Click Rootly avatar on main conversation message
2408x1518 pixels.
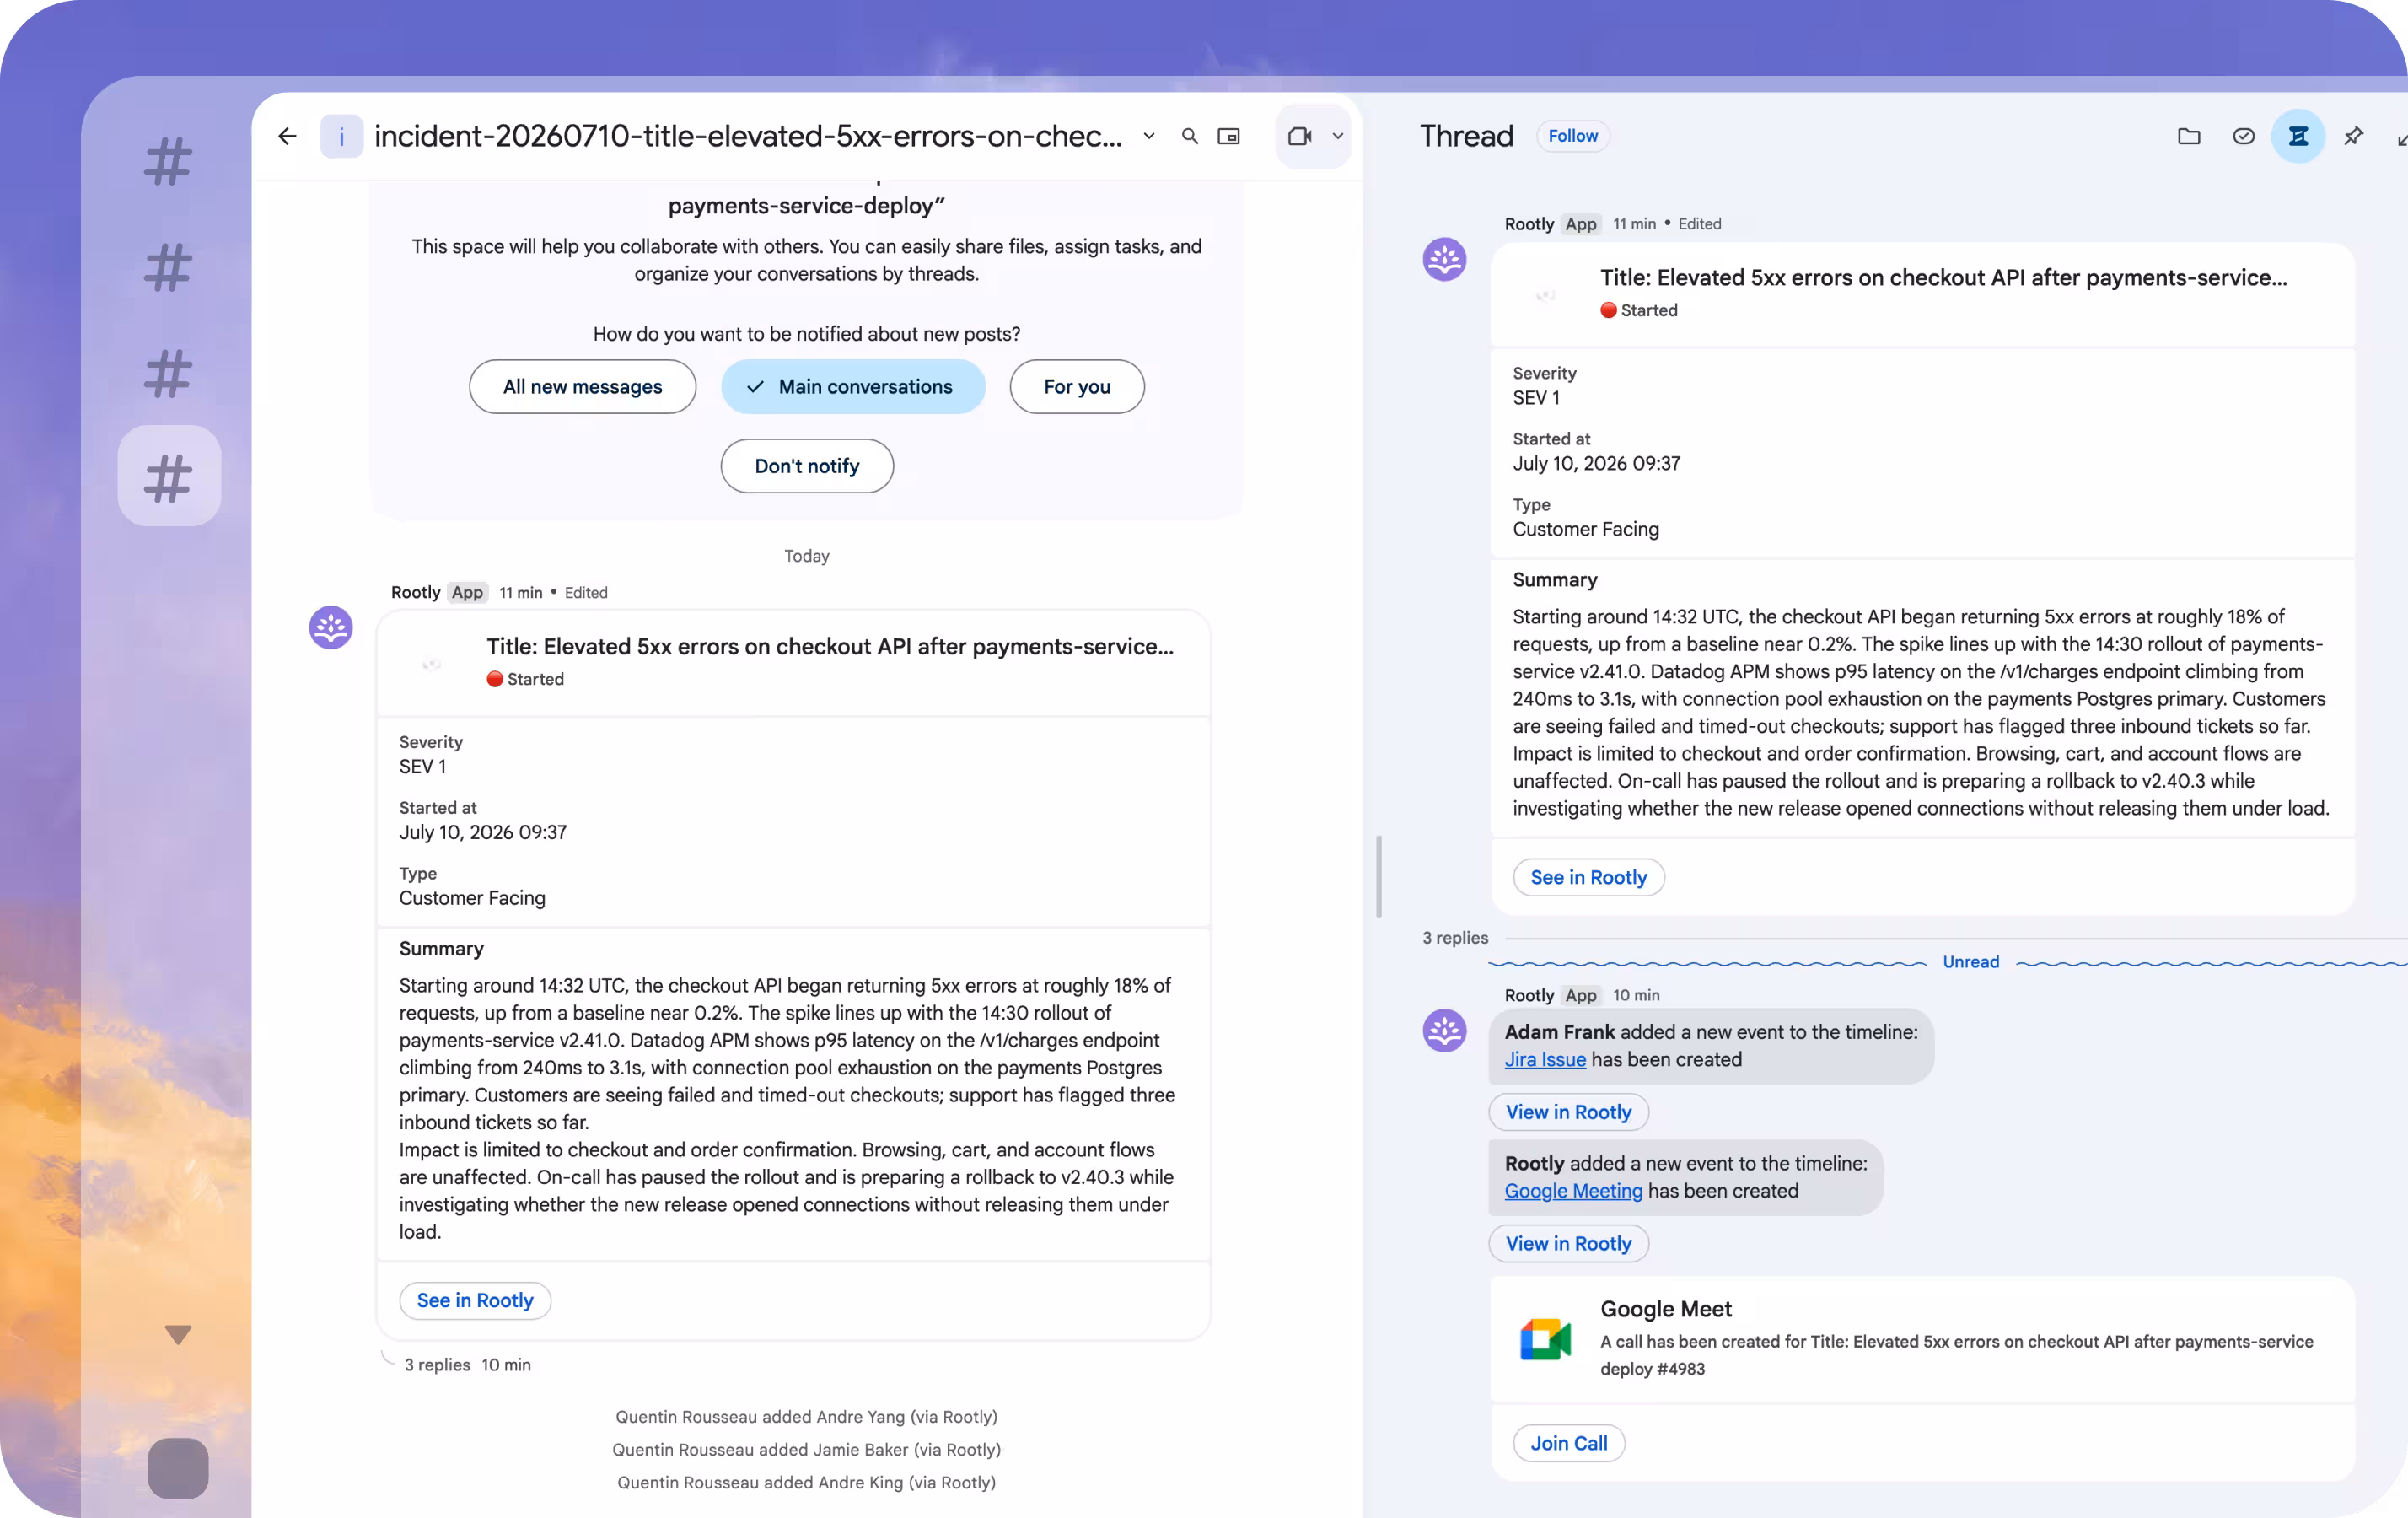click(331, 628)
